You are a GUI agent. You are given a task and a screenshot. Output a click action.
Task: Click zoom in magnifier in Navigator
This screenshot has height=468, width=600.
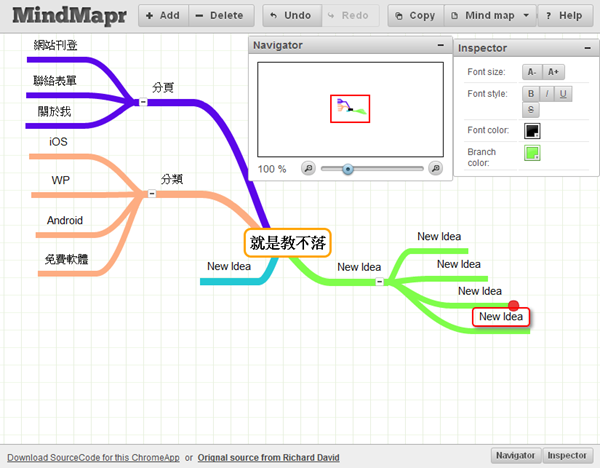click(x=435, y=168)
